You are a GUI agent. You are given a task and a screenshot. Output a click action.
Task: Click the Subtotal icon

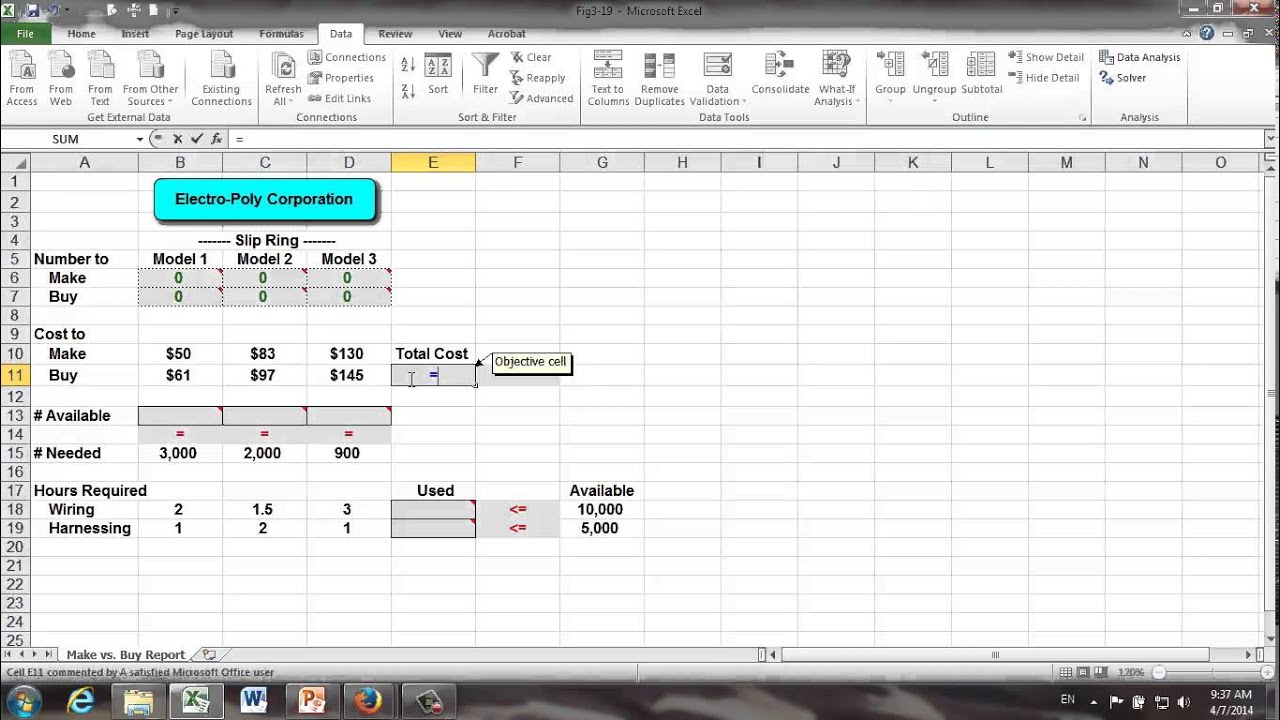[x=981, y=75]
